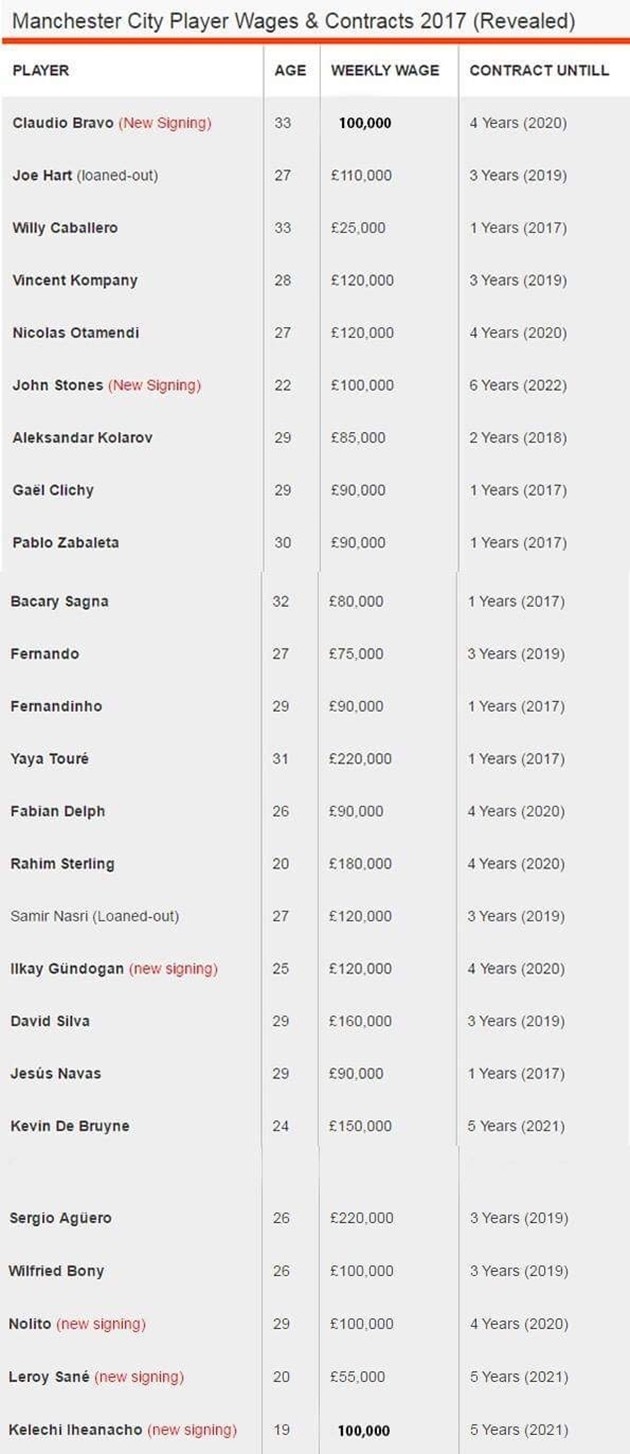Open the Yaya Touré player entry
The height and width of the screenshot is (1454, 630).
[49, 759]
